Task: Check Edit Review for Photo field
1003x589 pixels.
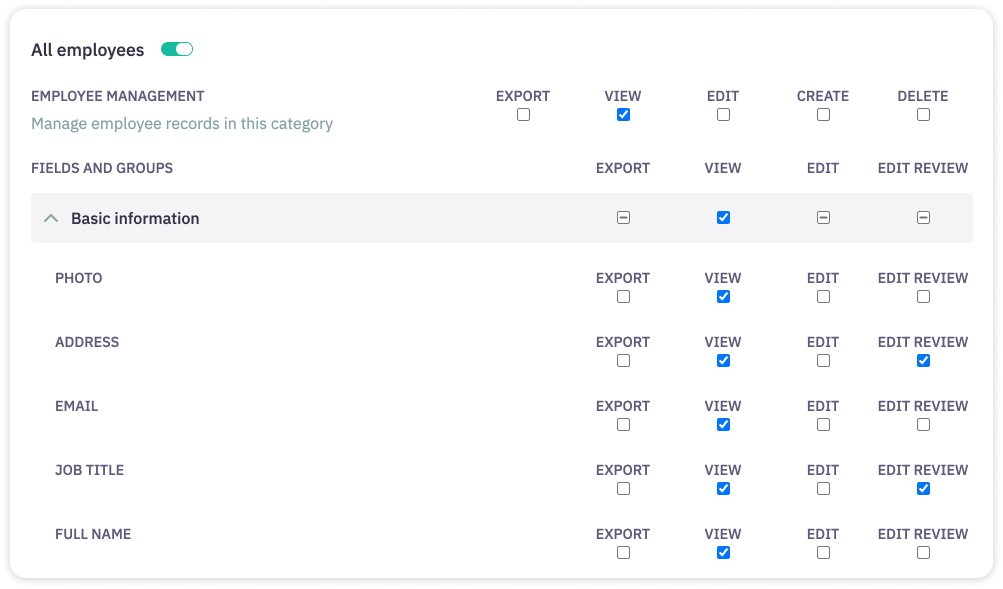Action: click(923, 297)
